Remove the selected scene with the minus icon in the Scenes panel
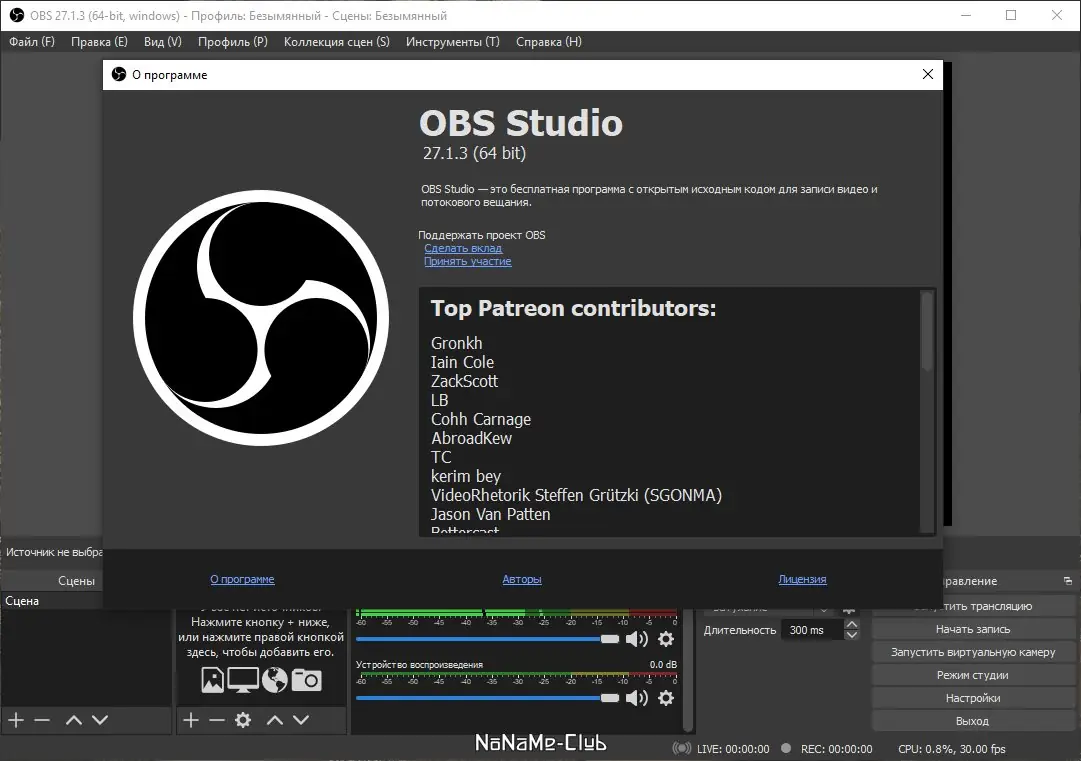1081x761 pixels. click(42, 720)
